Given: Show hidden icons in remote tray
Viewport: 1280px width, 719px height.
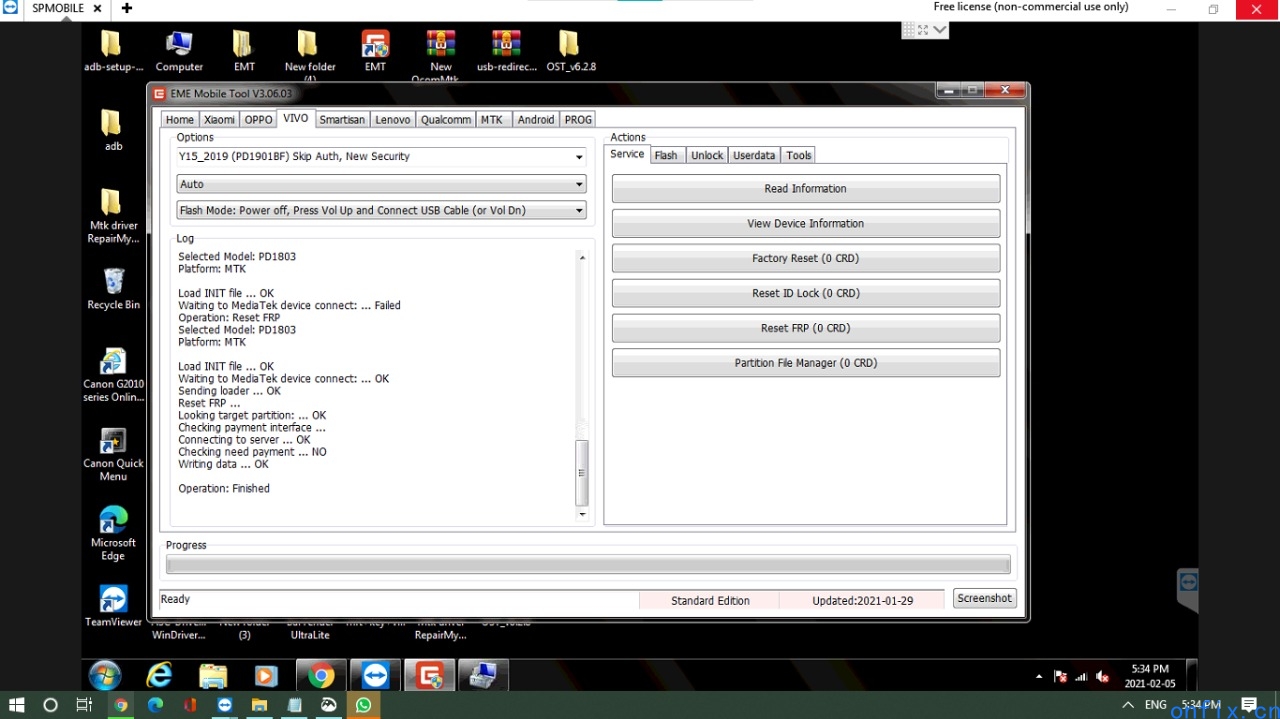Looking at the screenshot, I should [x=1039, y=677].
